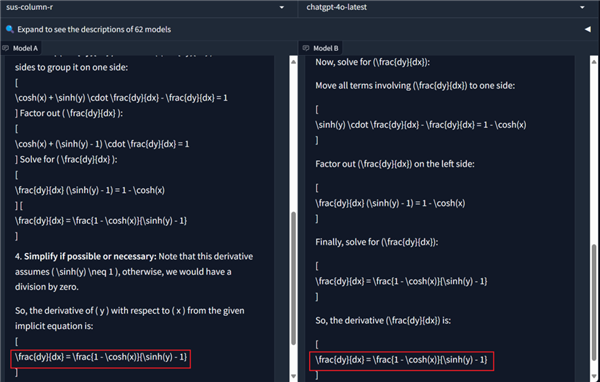Open the sus-column-r dropdown arrow

pyautogui.click(x=282, y=7)
